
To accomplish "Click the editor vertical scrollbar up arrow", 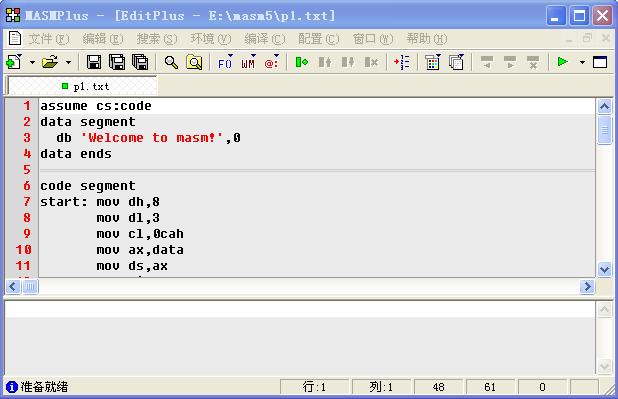I will pos(604,106).
